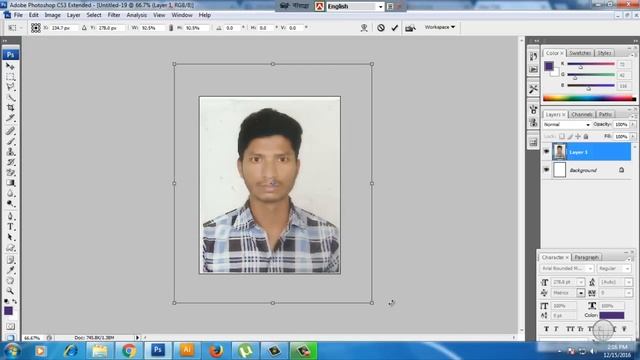
Task: Open the Fill slider arrow
Action: pyautogui.click(x=633, y=136)
